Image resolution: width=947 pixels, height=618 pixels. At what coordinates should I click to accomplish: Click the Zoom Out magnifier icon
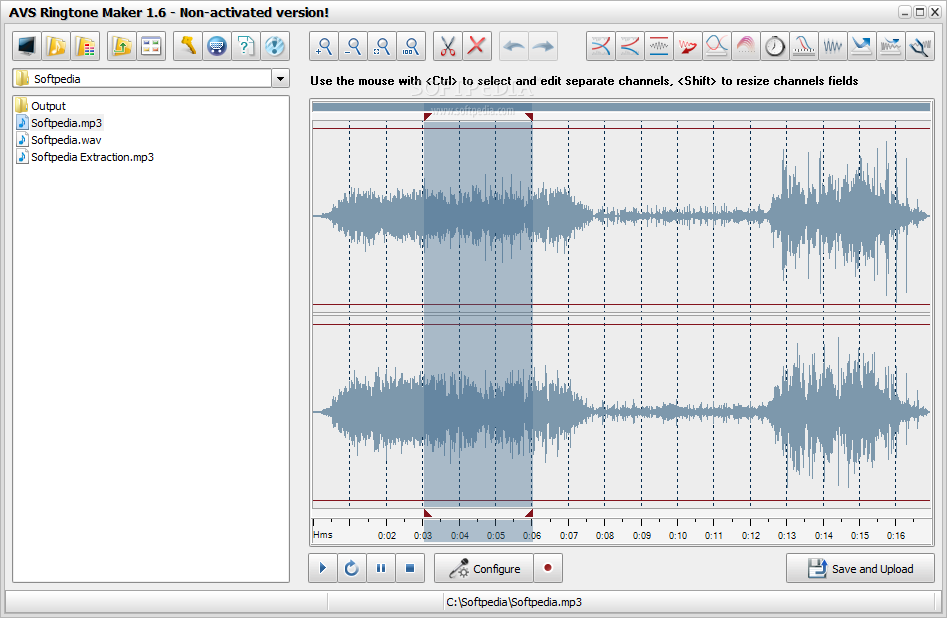[x=353, y=46]
